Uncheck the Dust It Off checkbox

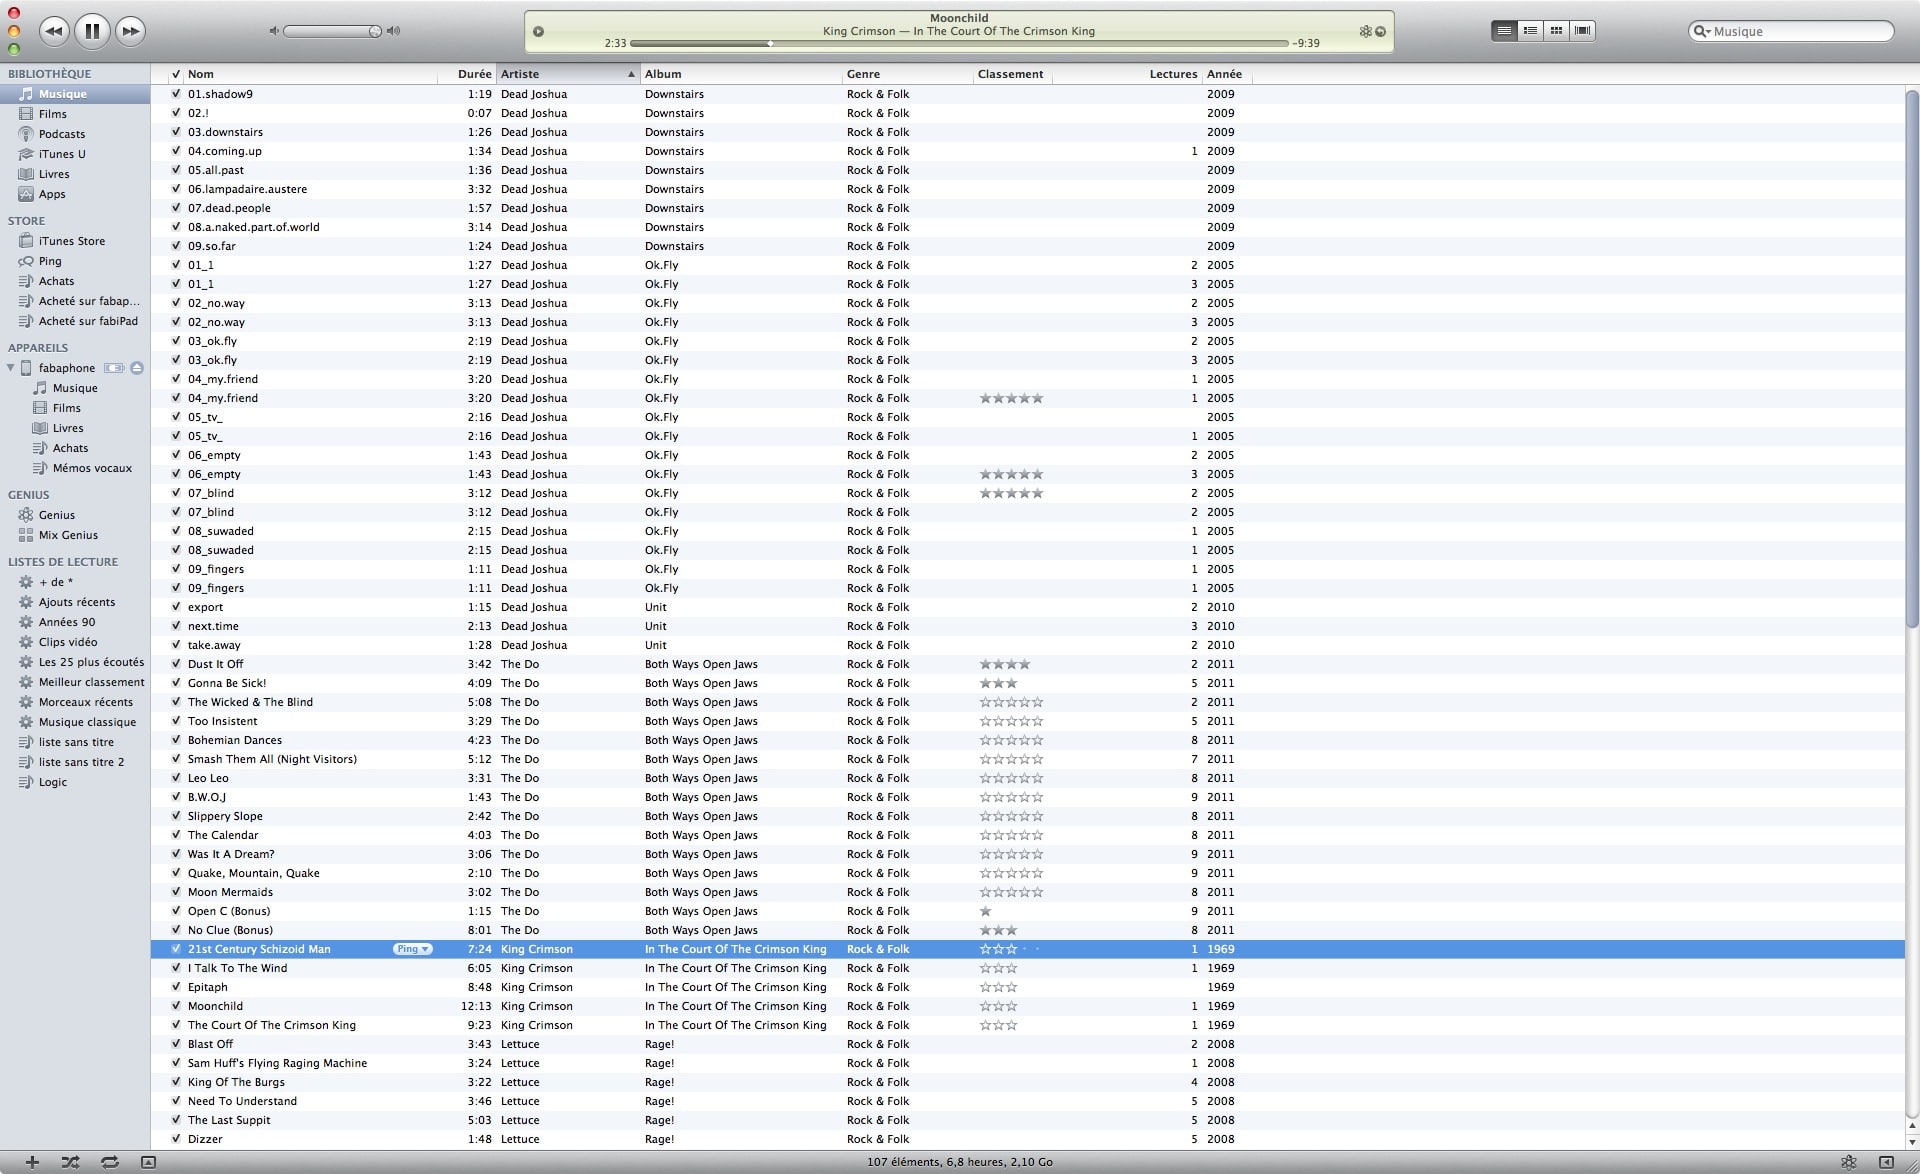(x=176, y=664)
